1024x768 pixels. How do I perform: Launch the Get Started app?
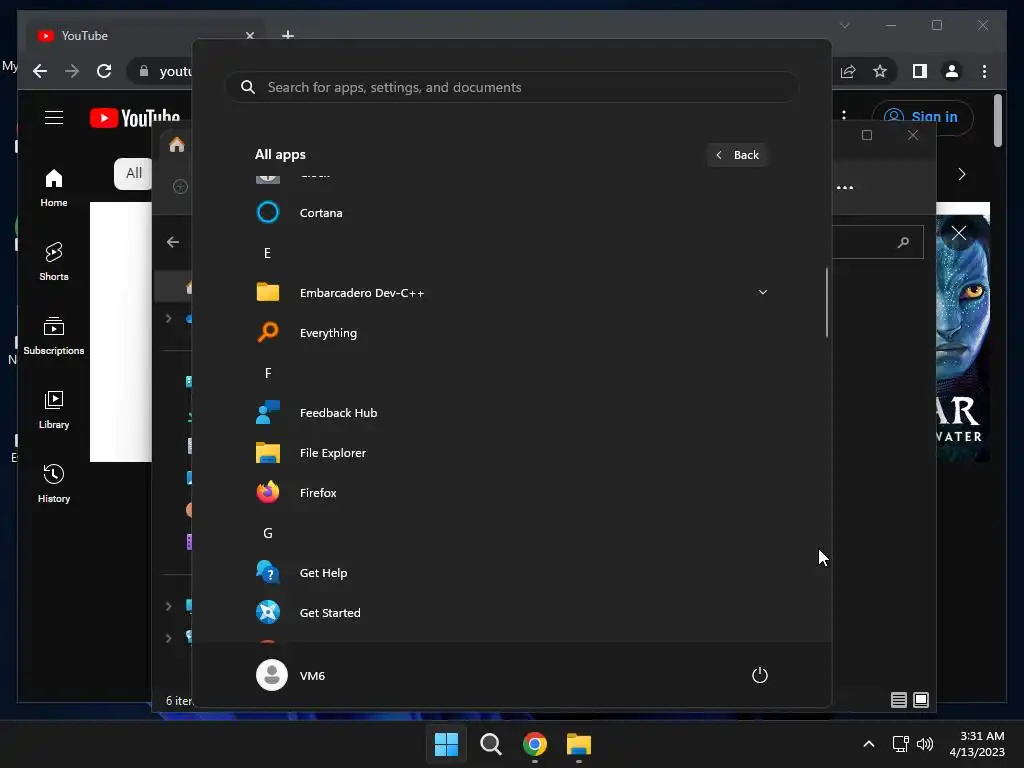pyautogui.click(x=511, y=613)
